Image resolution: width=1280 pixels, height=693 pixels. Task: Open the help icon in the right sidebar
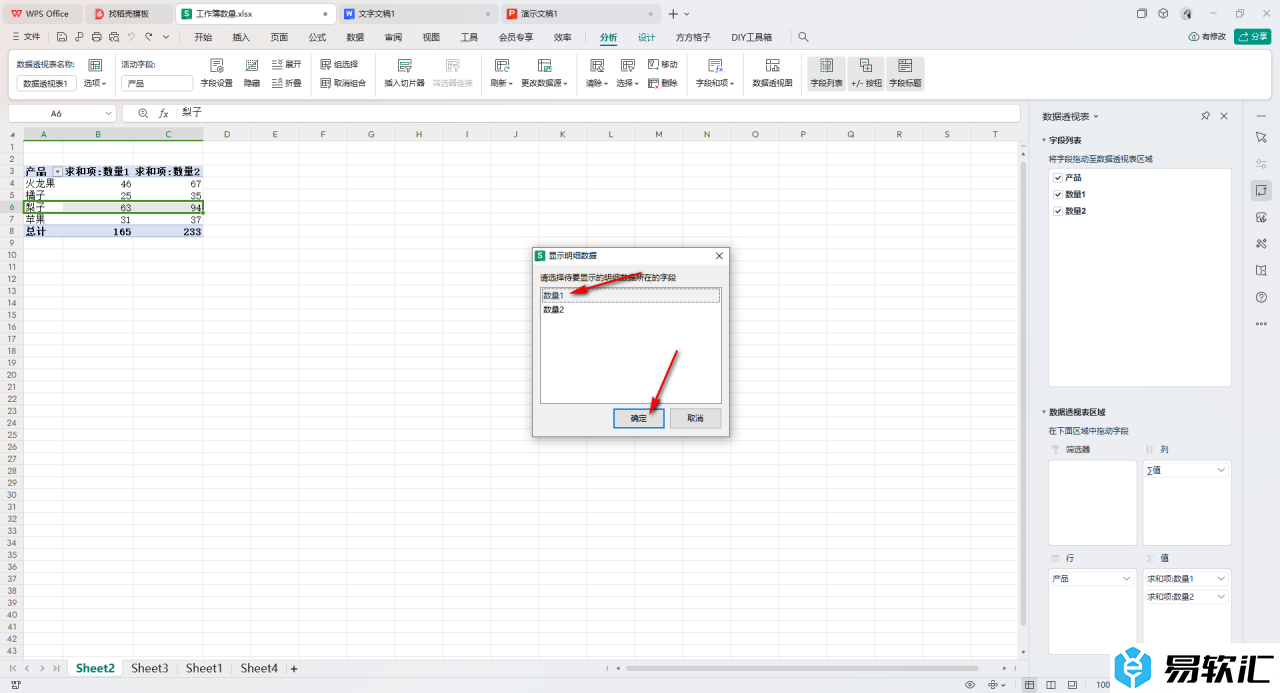coord(1261,297)
